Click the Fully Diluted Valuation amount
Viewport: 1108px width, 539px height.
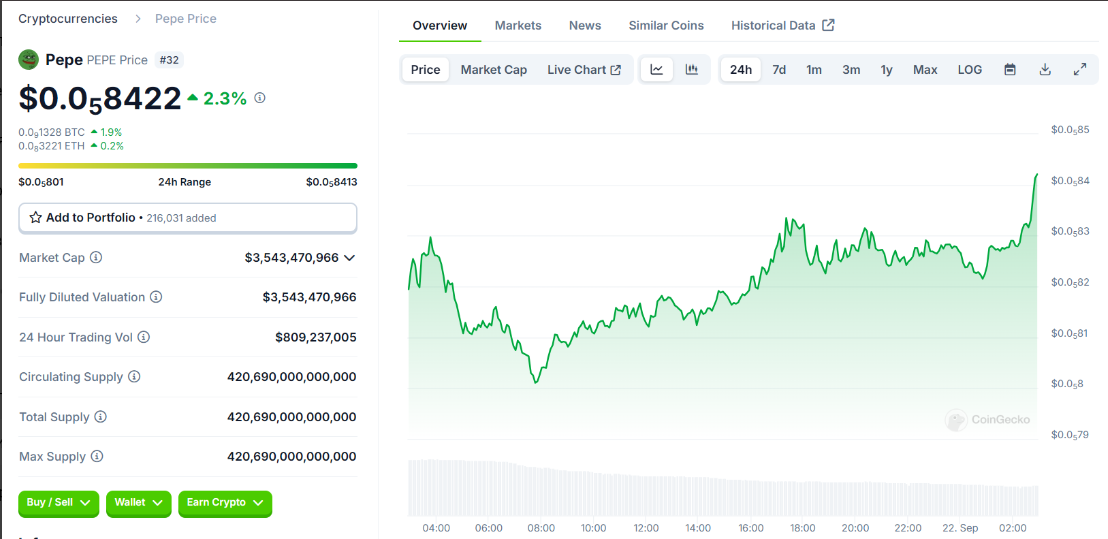pyautogui.click(x=310, y=297)
